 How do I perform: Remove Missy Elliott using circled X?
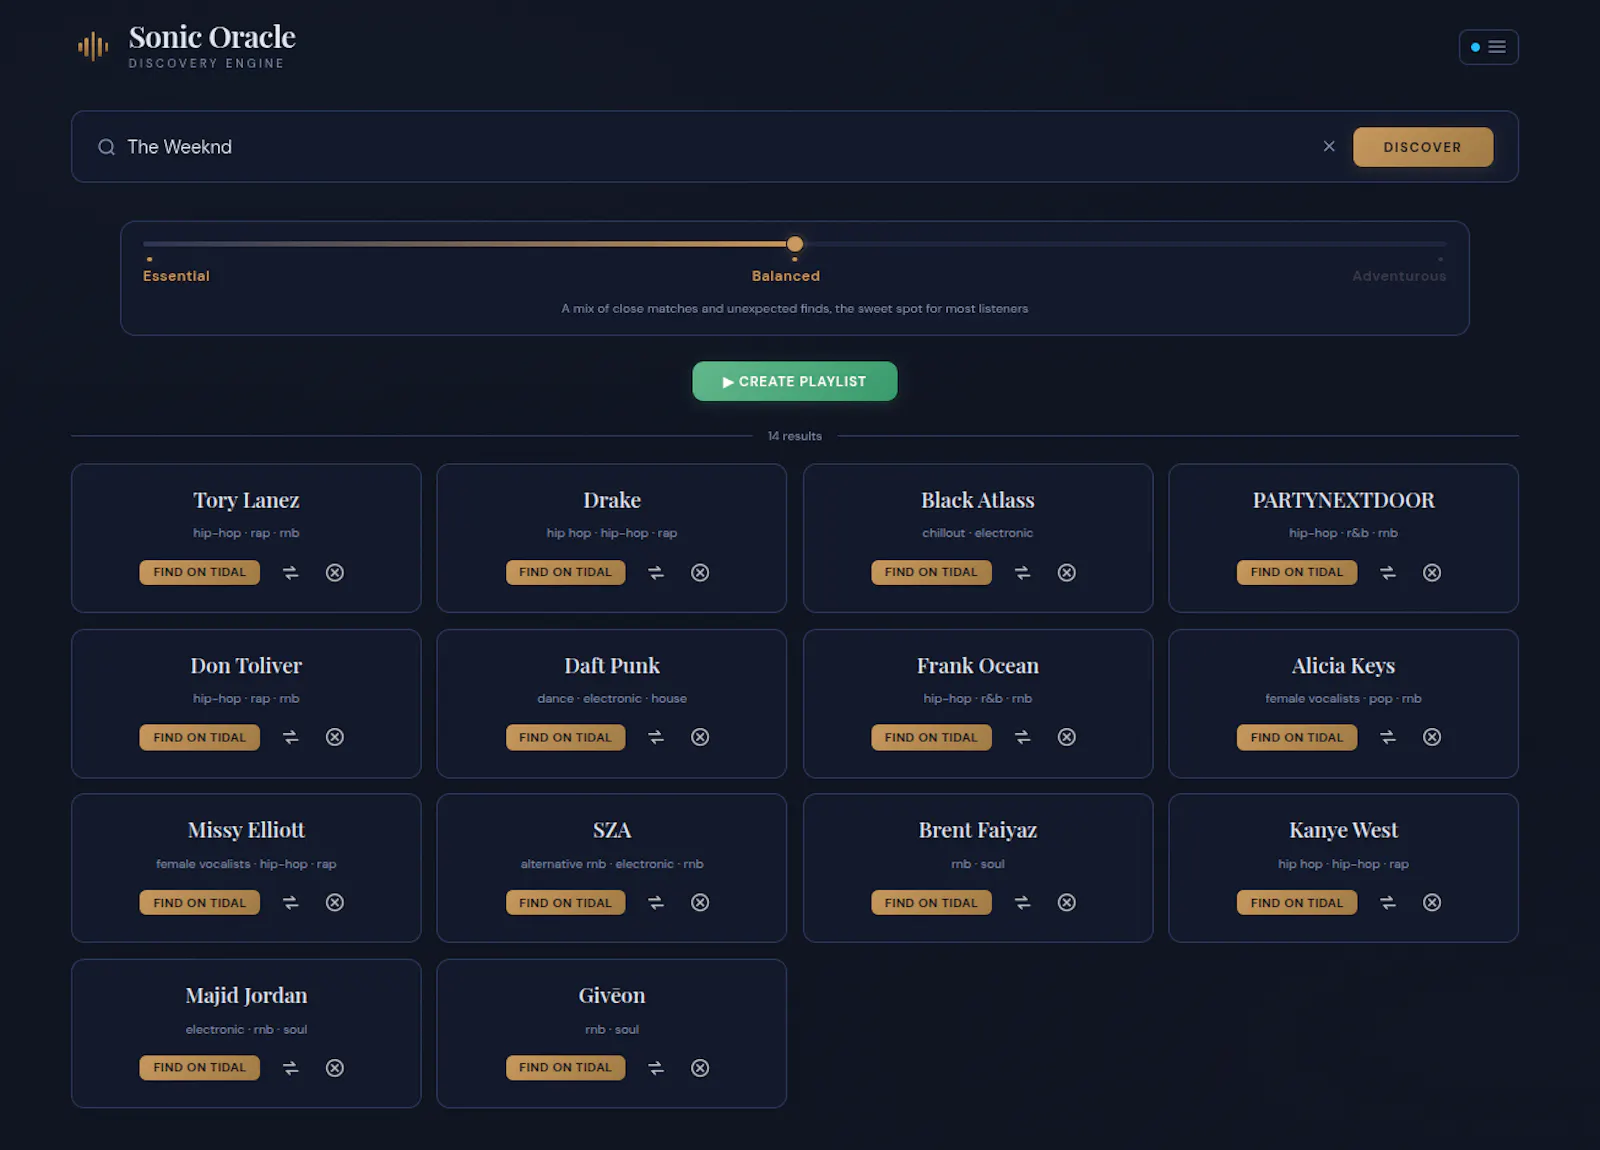(x=335, y=903)
